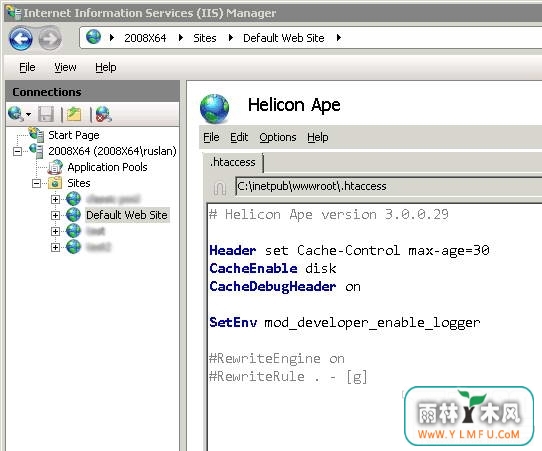This screenshot has width=542, height=451.
Task: Open the Helicon Ape Edit menu
Action: pos(239,137)
